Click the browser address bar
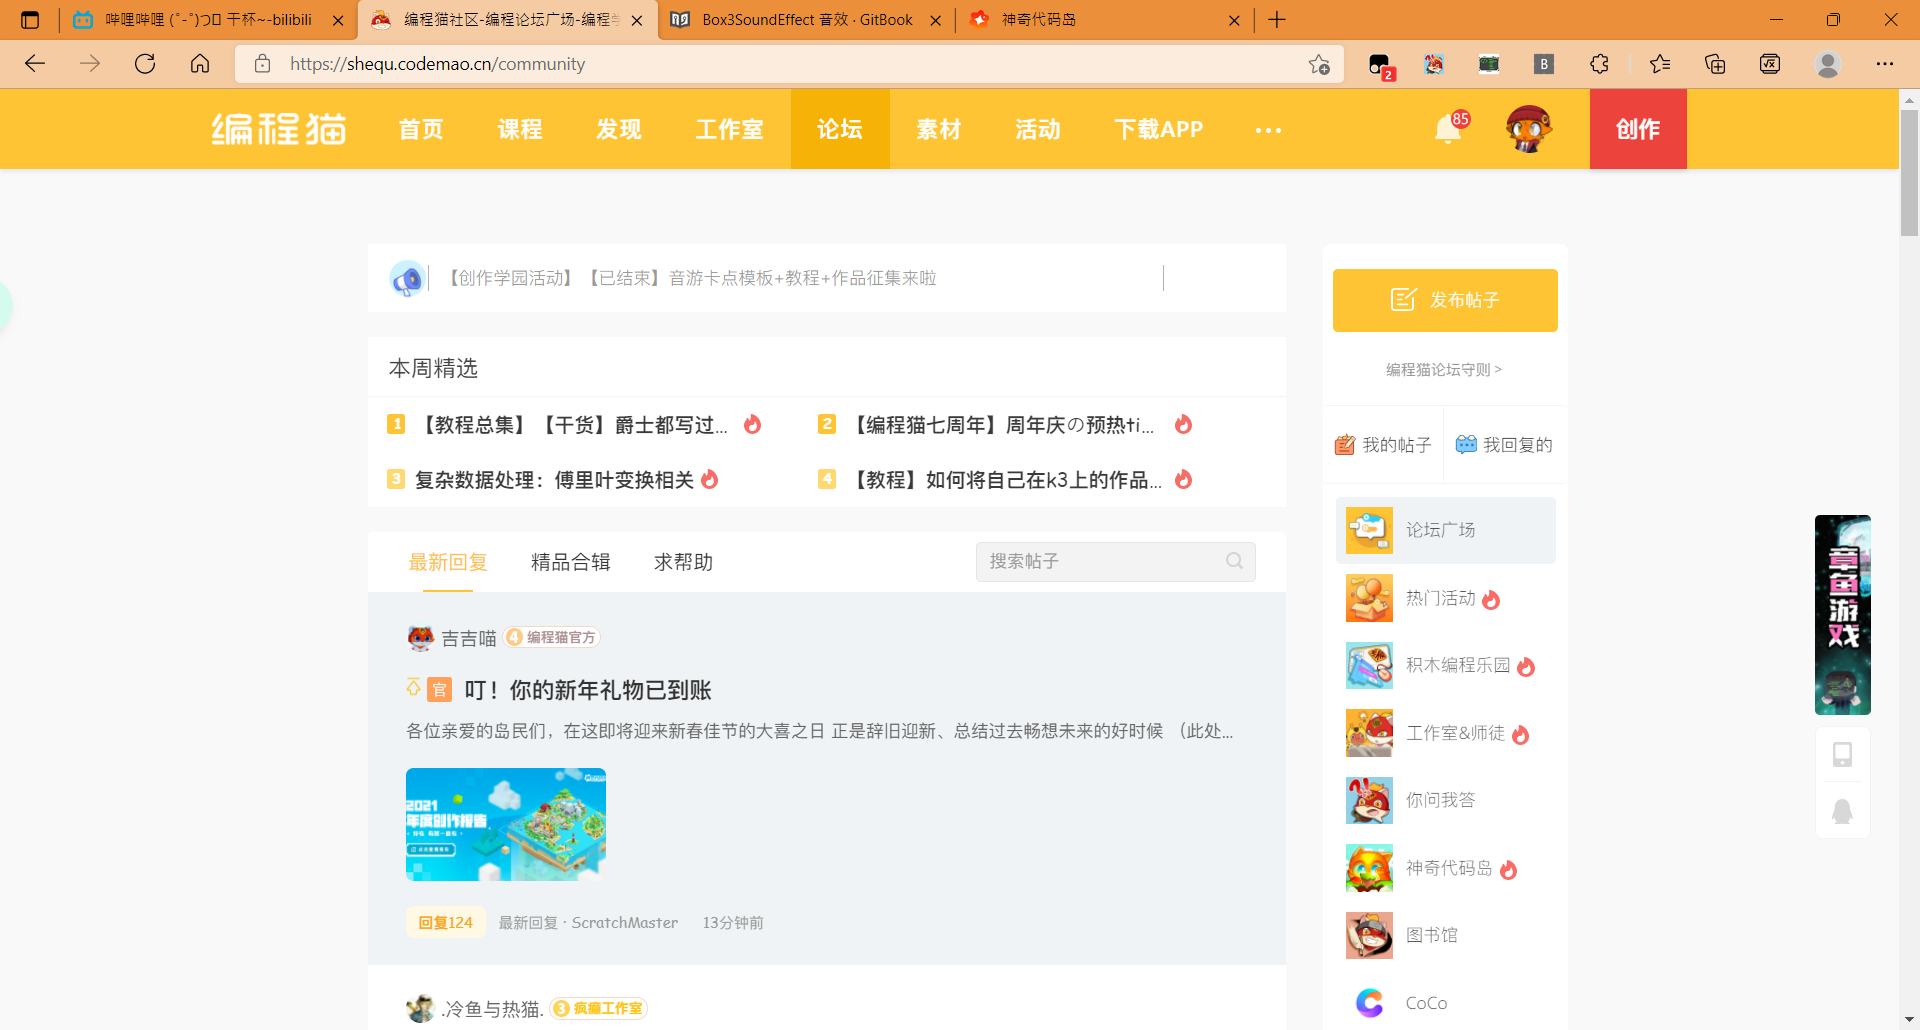This screenshot has width=1920, height=1030. click(790, 64)
